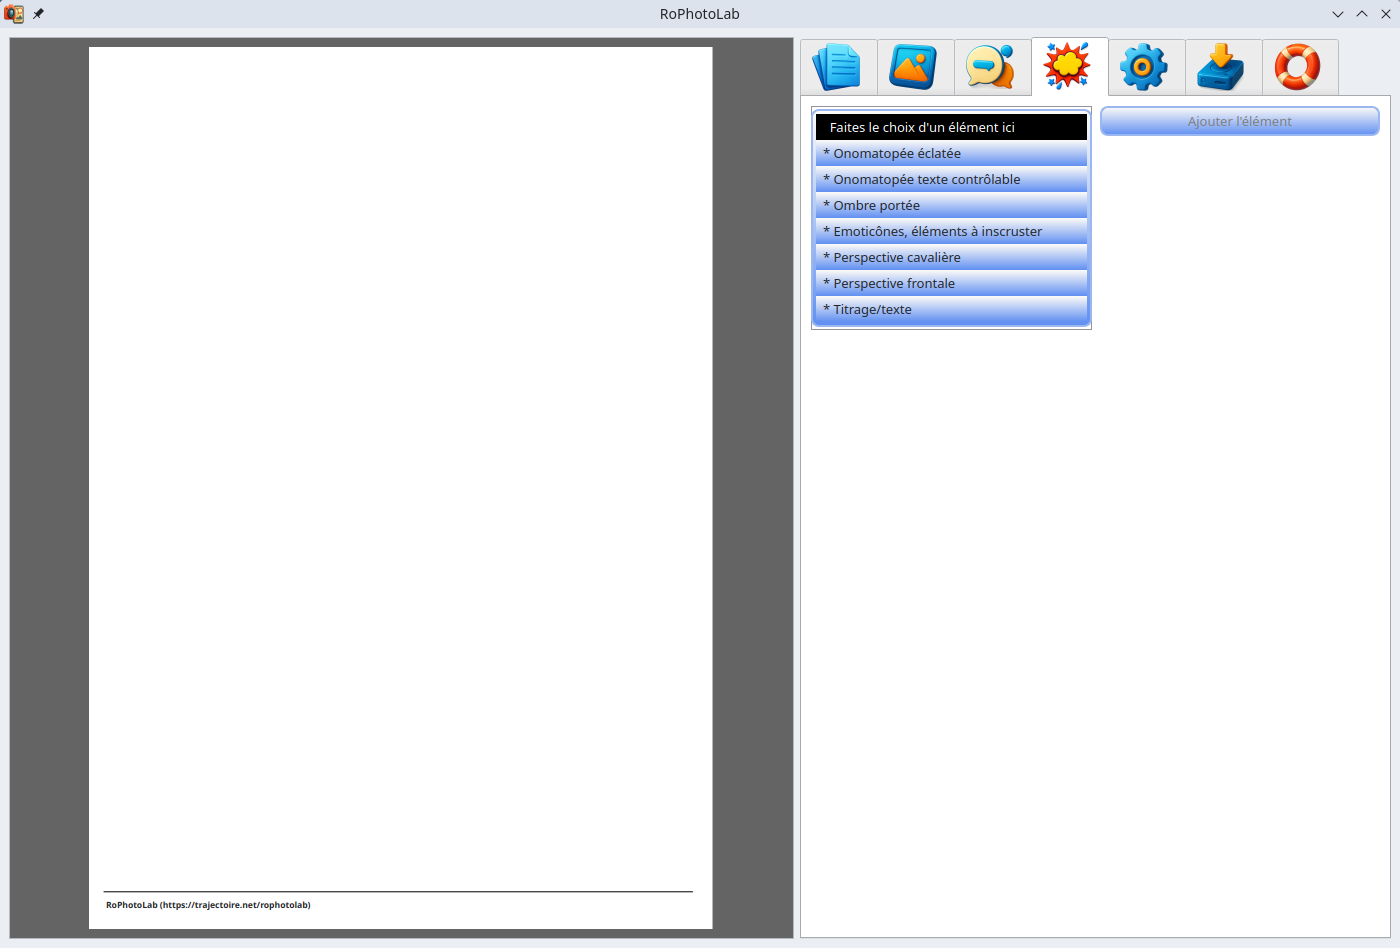1400x948 pixels.
Task: Select 'Faites le choix d'un élément ici'
Action: point(950,127)
